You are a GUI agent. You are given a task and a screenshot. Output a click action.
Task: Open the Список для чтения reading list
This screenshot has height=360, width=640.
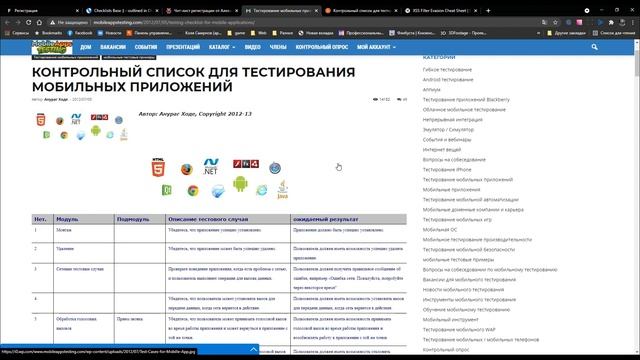(x=613, y=33)
